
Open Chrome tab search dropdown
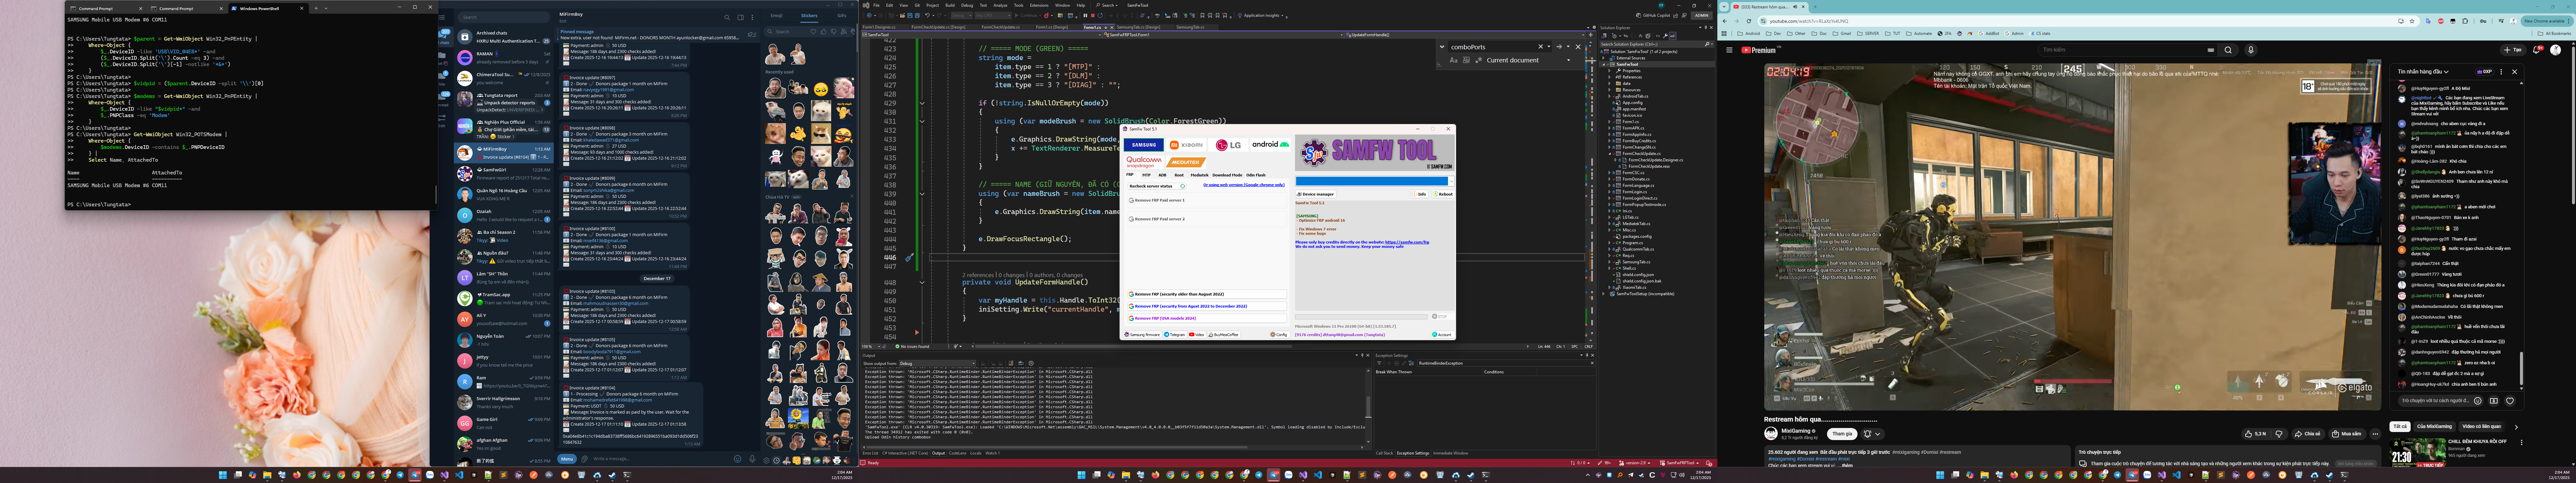(x=1724, y=7)
